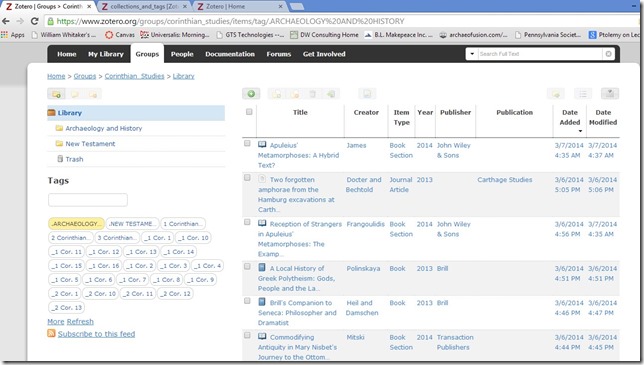644x365 pixels.
Task: Click the browser forward arrow
Action: tap(20, 21)
